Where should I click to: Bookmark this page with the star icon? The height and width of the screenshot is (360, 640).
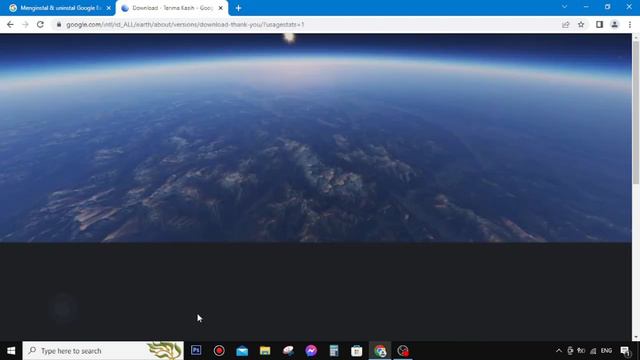point(581,24)
